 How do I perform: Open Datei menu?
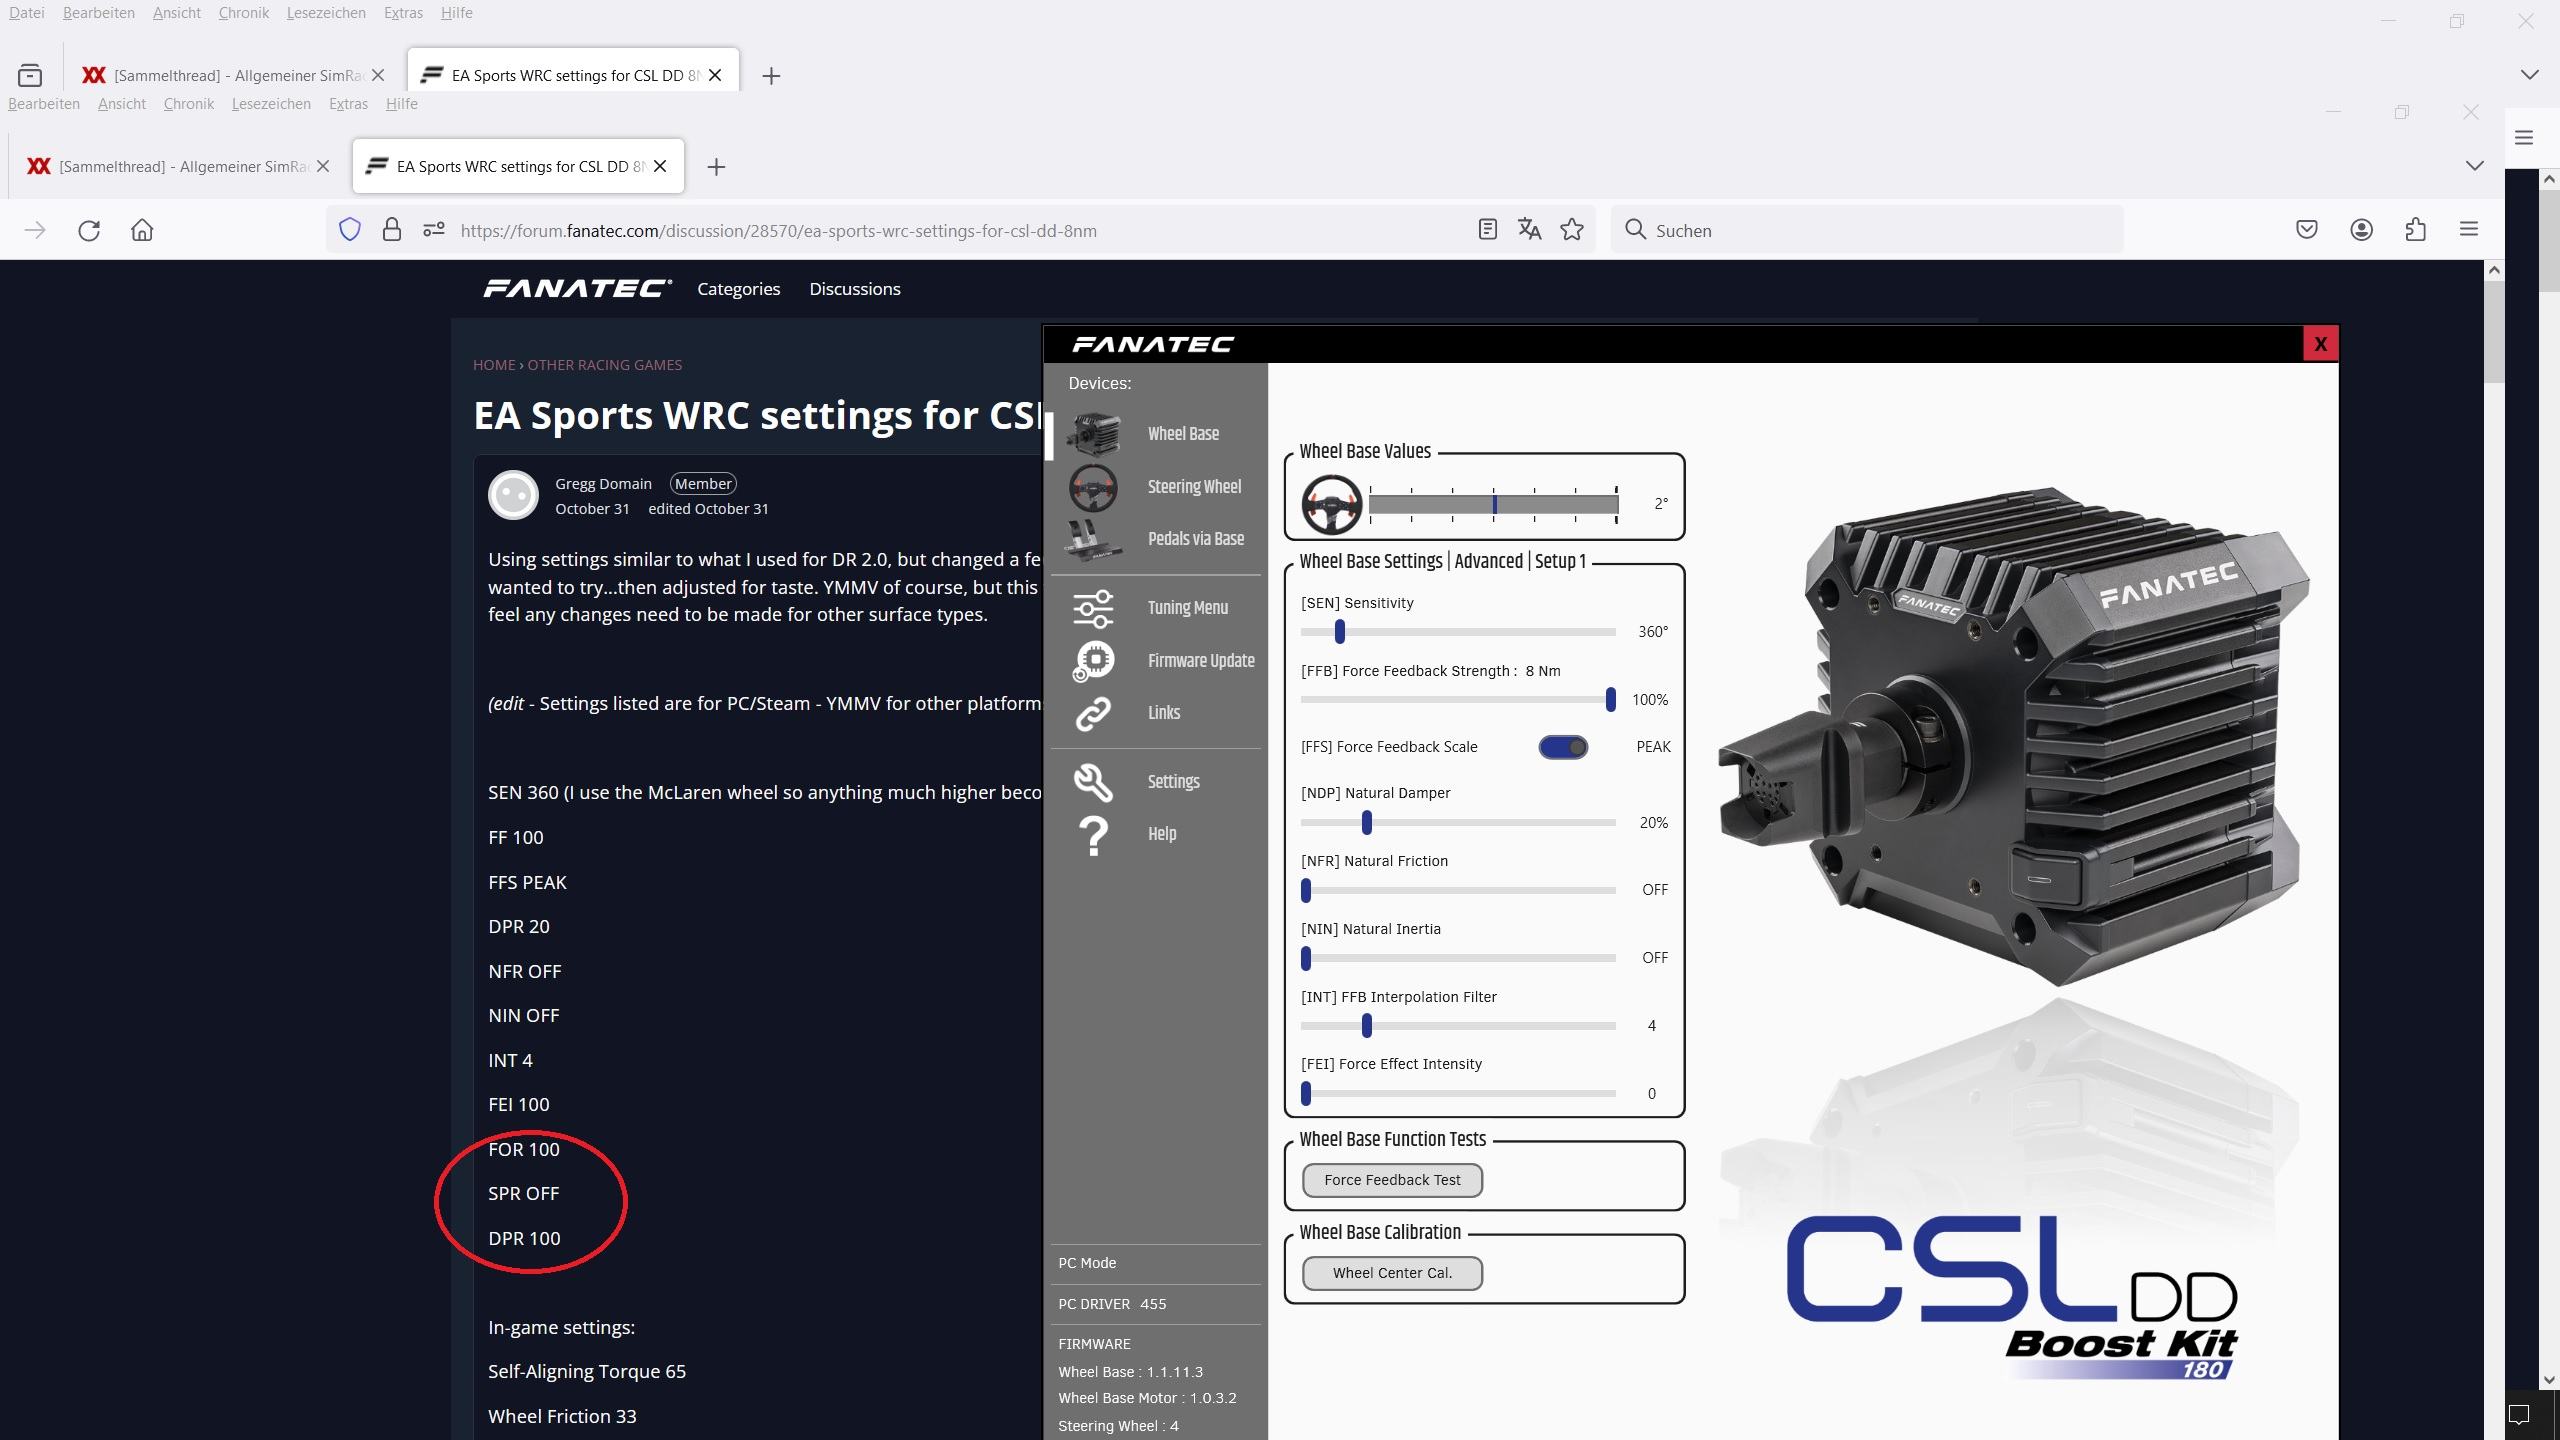(x=26, y=13)
